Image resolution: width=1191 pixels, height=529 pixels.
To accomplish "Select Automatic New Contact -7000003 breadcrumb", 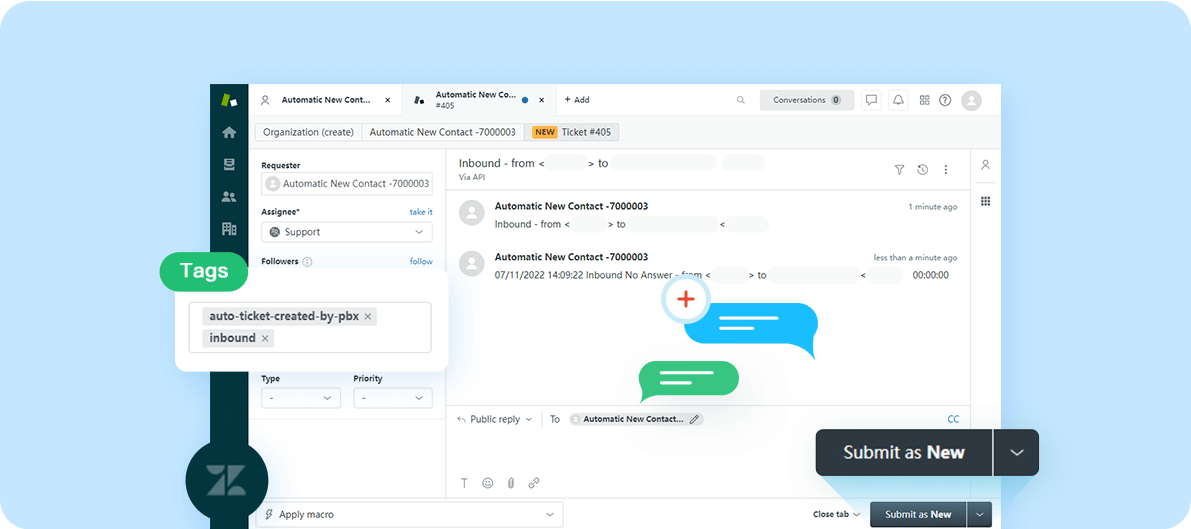I will 443,132.
